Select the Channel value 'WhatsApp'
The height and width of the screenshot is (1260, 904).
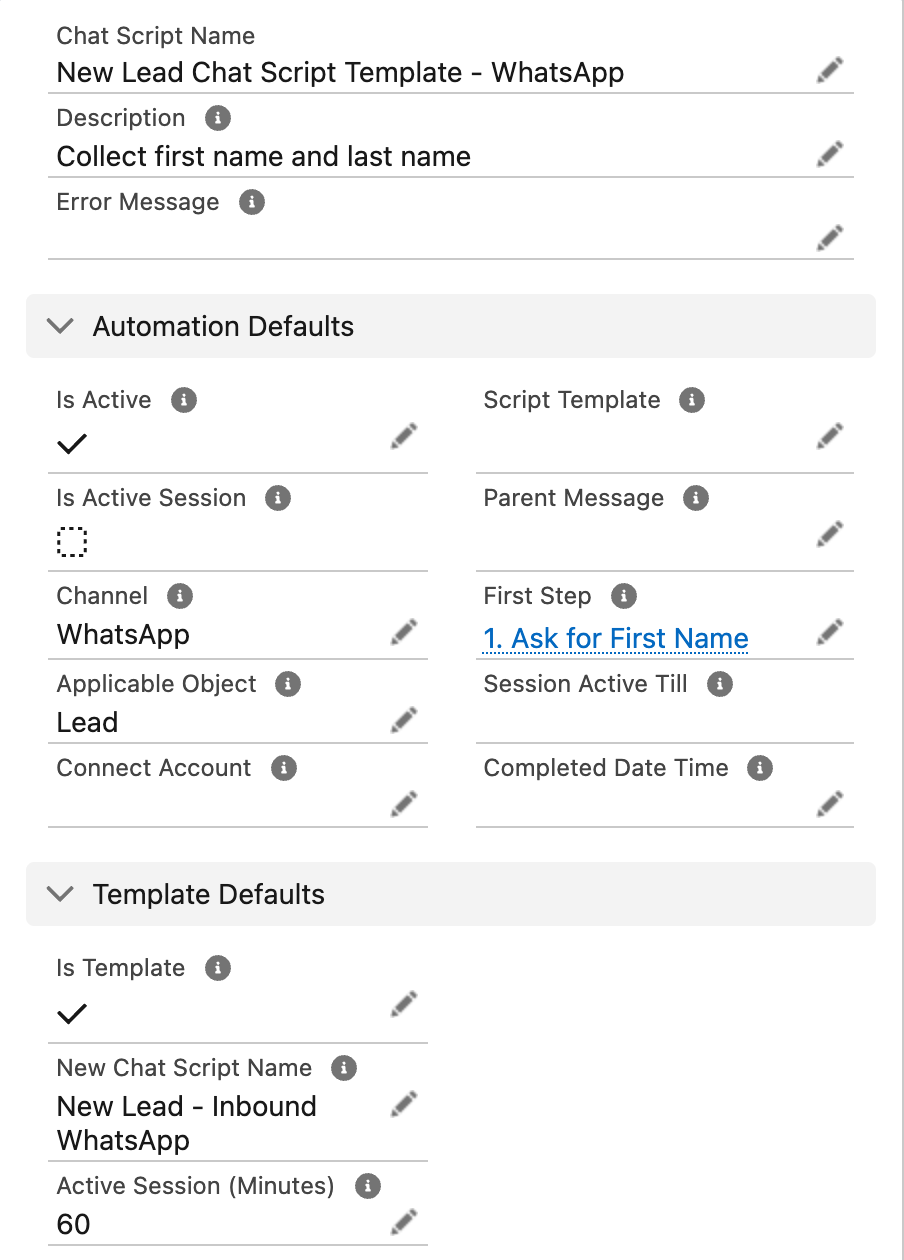click(x=123, y=635)
